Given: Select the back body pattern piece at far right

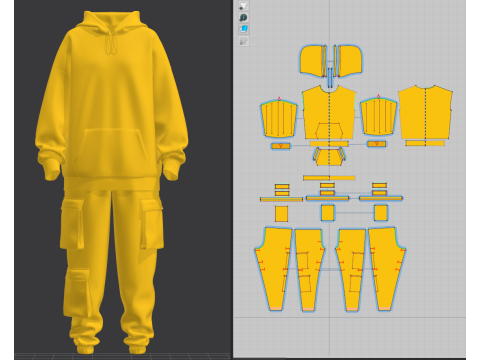Looking at the screenshot, I should tap(425, 112).
